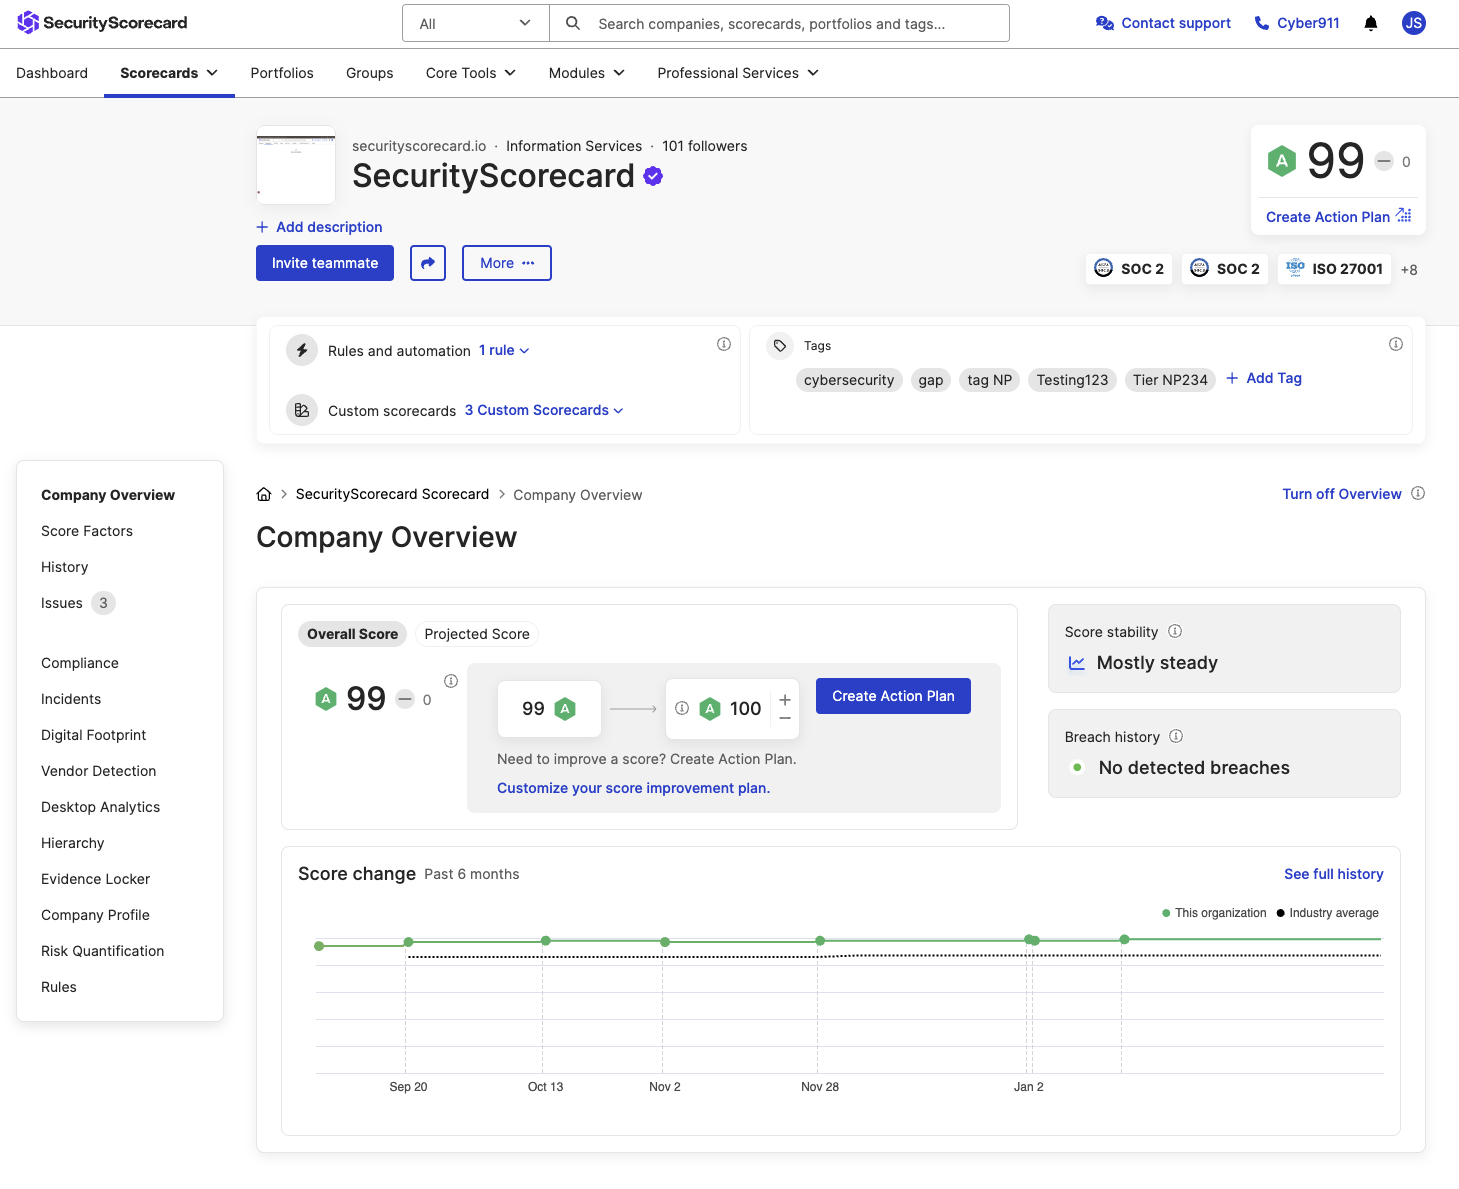Viewport: 1459px width, 1189px height.
Task: Open the Portfolios tab
Action: tap(282, 73)
